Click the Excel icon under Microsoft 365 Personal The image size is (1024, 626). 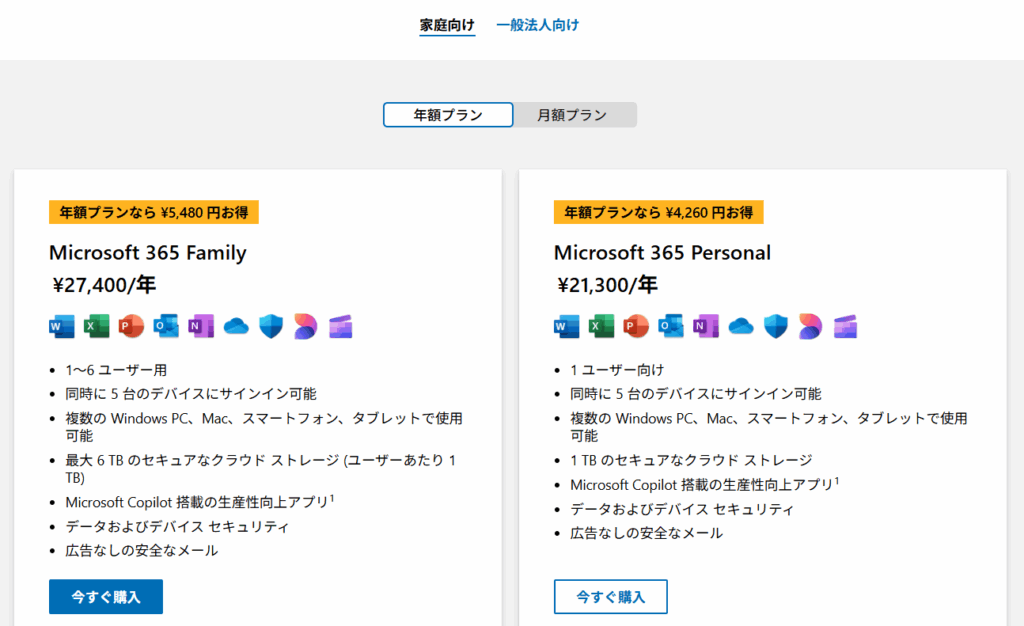click(601, 326)
